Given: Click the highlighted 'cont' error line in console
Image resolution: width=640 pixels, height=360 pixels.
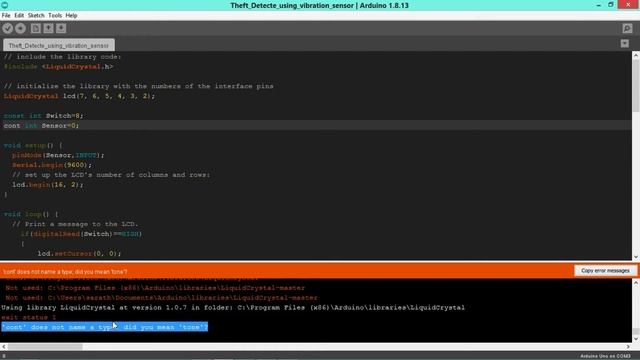Looking at the screenshot, I should [105, 327].
